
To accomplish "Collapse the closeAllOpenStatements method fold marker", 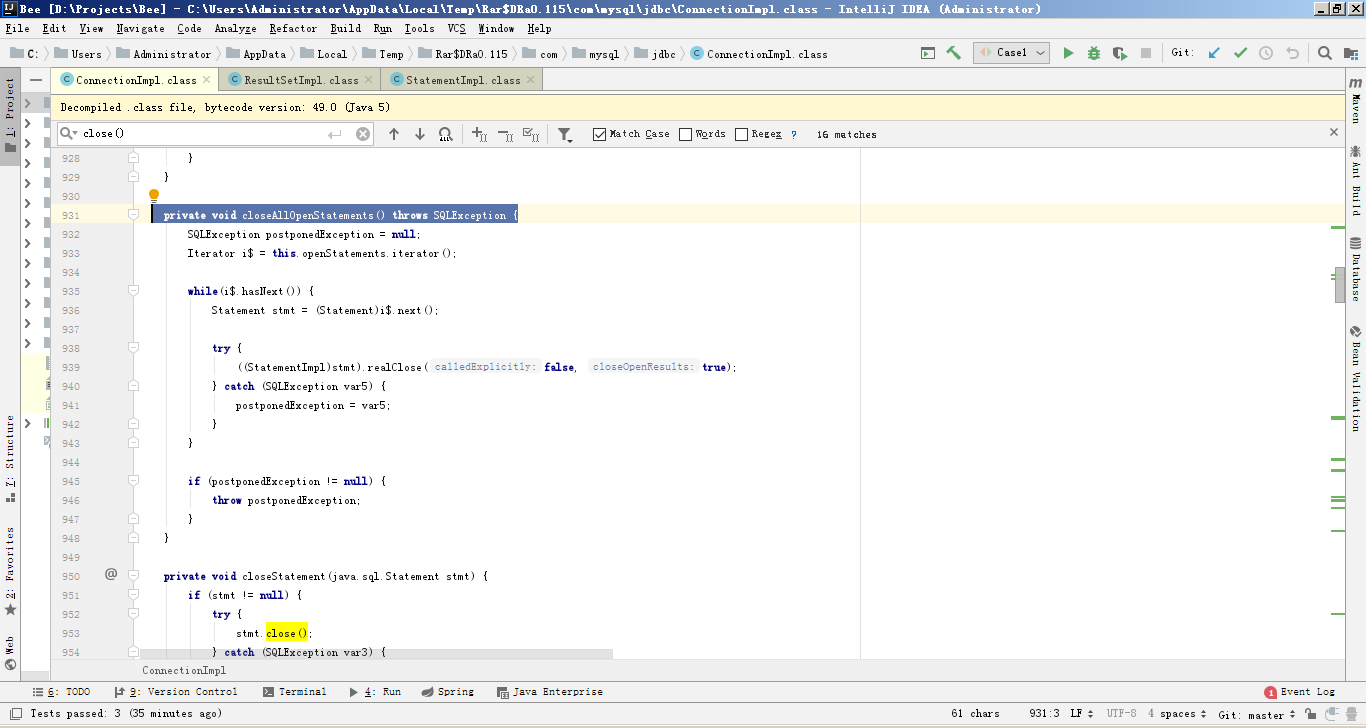I will pyautogui.click(x=133, y=215).
